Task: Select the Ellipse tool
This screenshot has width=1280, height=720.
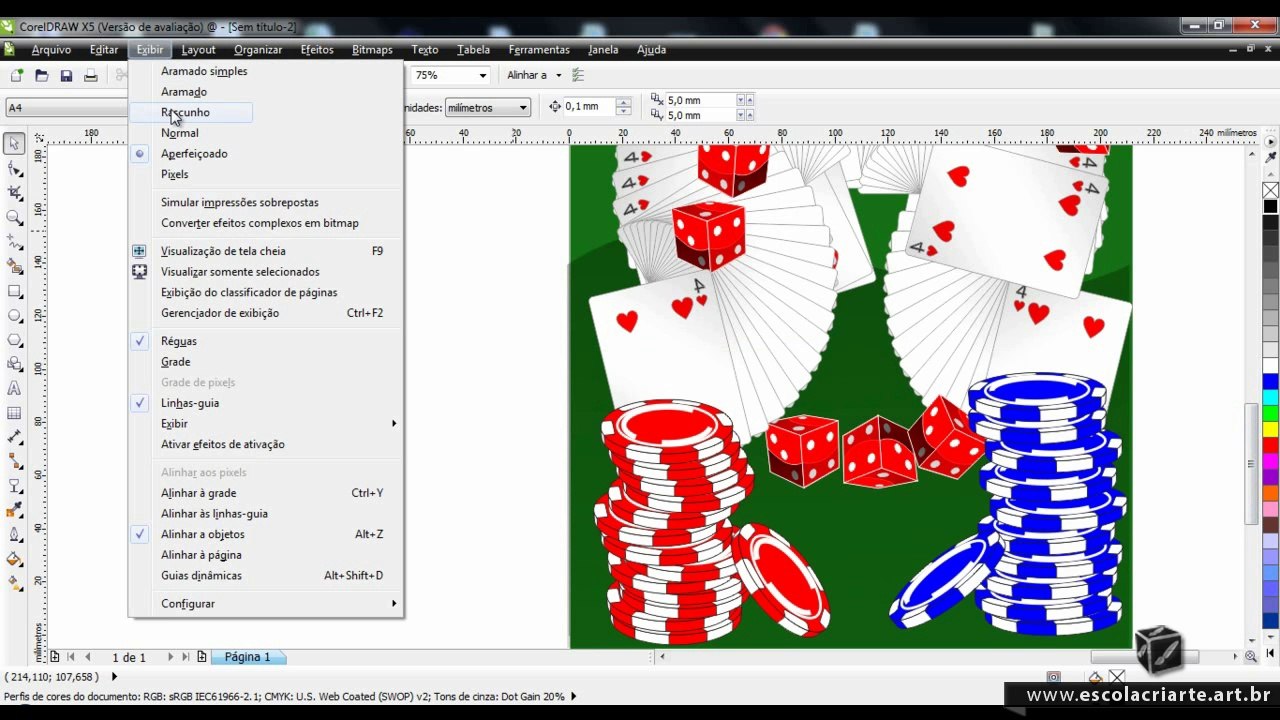Action: pos(14,316)
